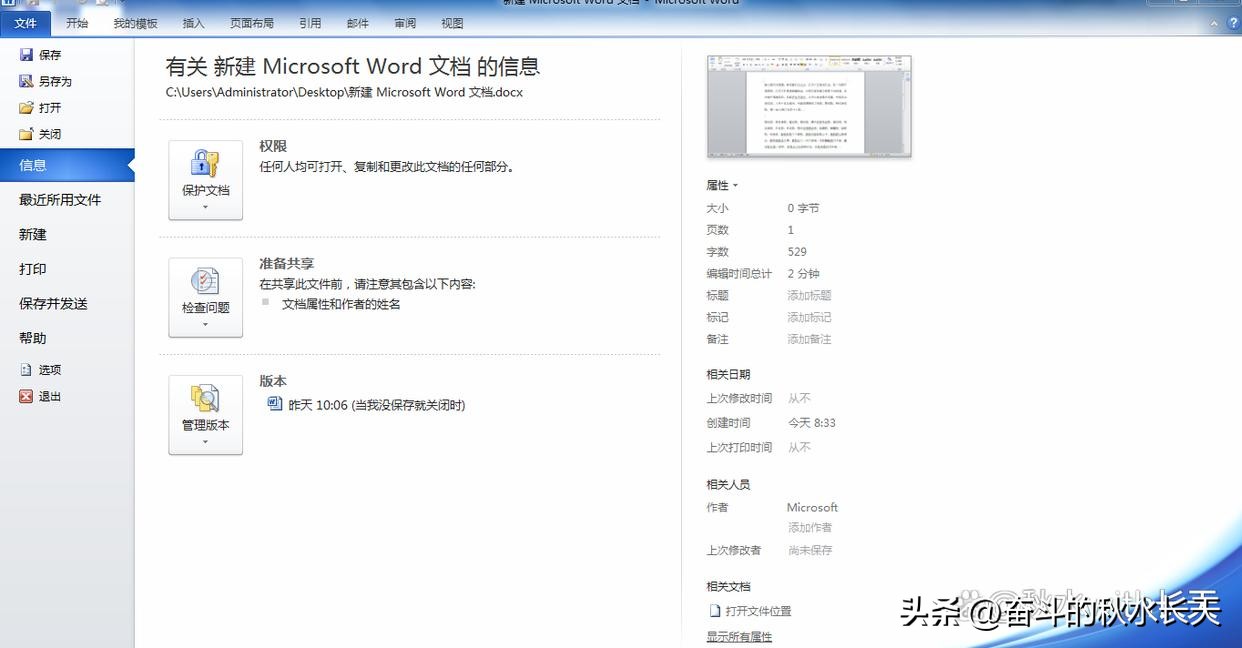1242x648 pixels.
Task: Click the document preview thumbnail
Action: click(808, 105)
